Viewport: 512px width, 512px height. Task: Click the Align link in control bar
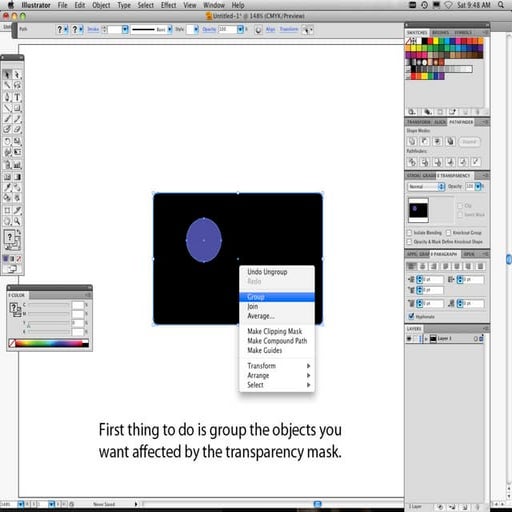coord(270,29)
